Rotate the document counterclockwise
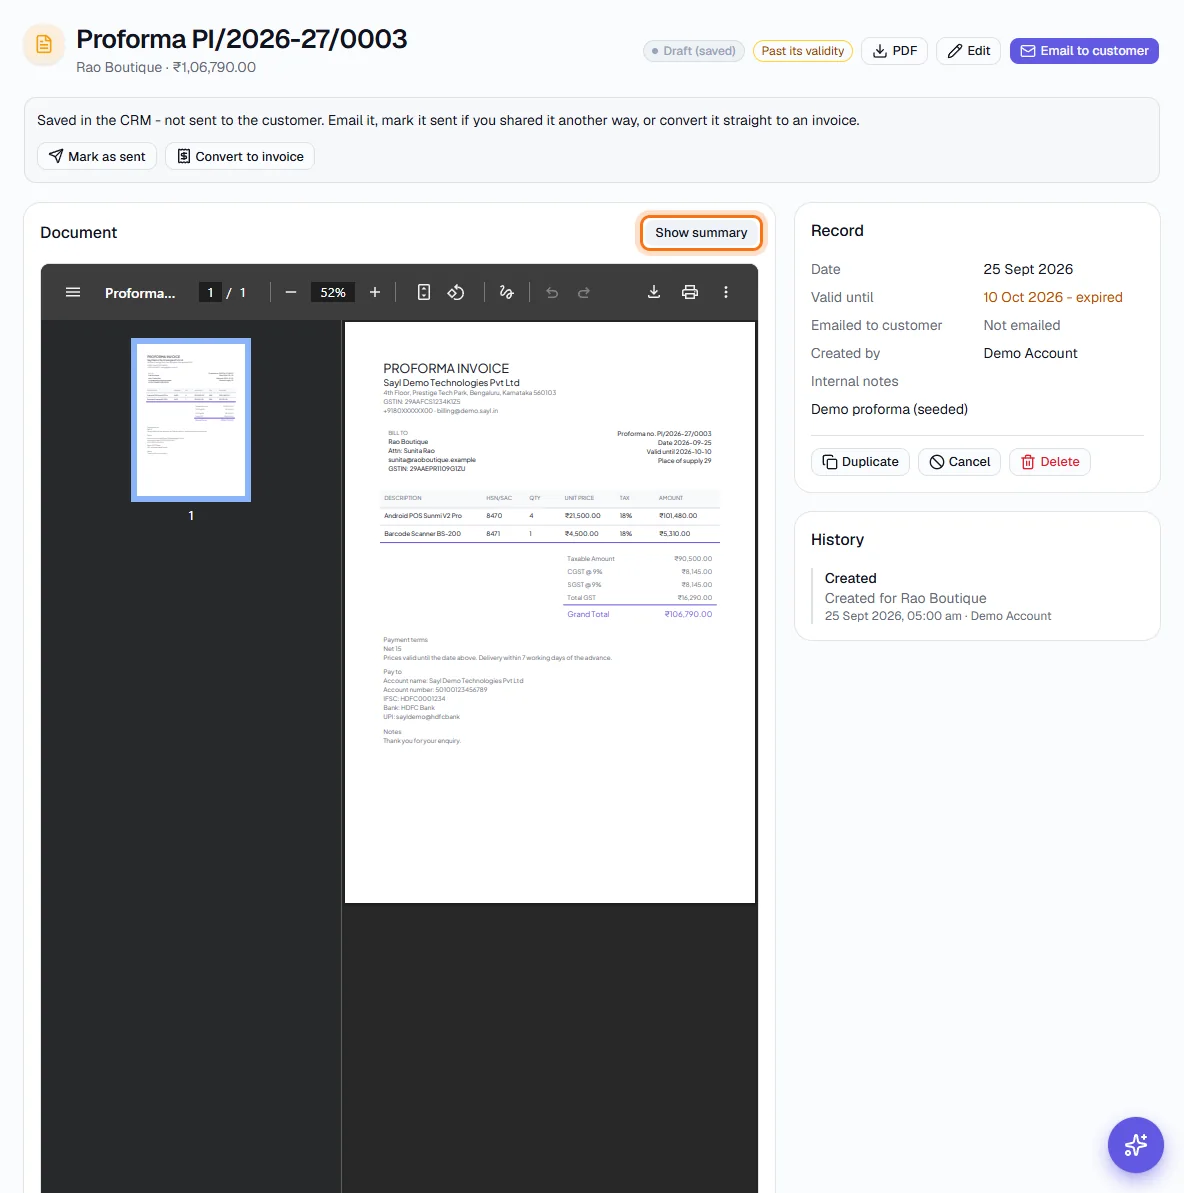 tap(456, 292)
